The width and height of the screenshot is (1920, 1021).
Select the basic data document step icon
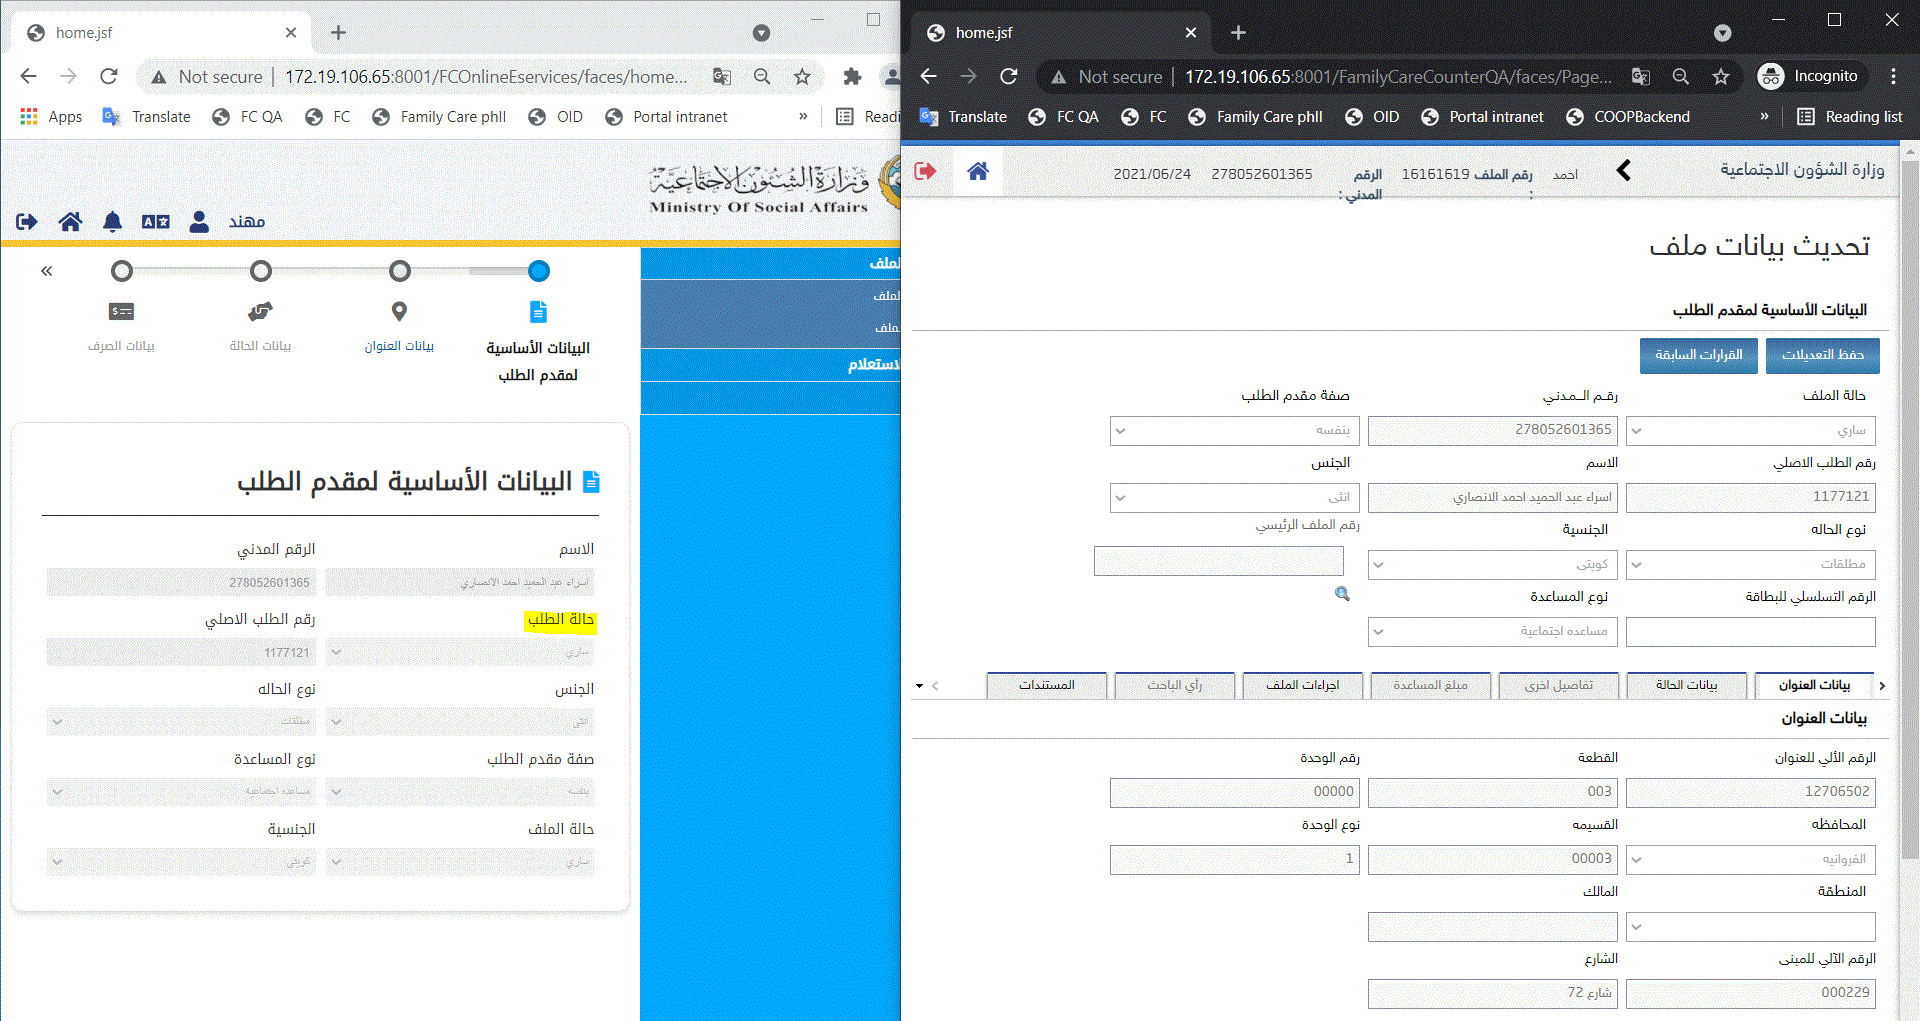(x=538, y=312)
